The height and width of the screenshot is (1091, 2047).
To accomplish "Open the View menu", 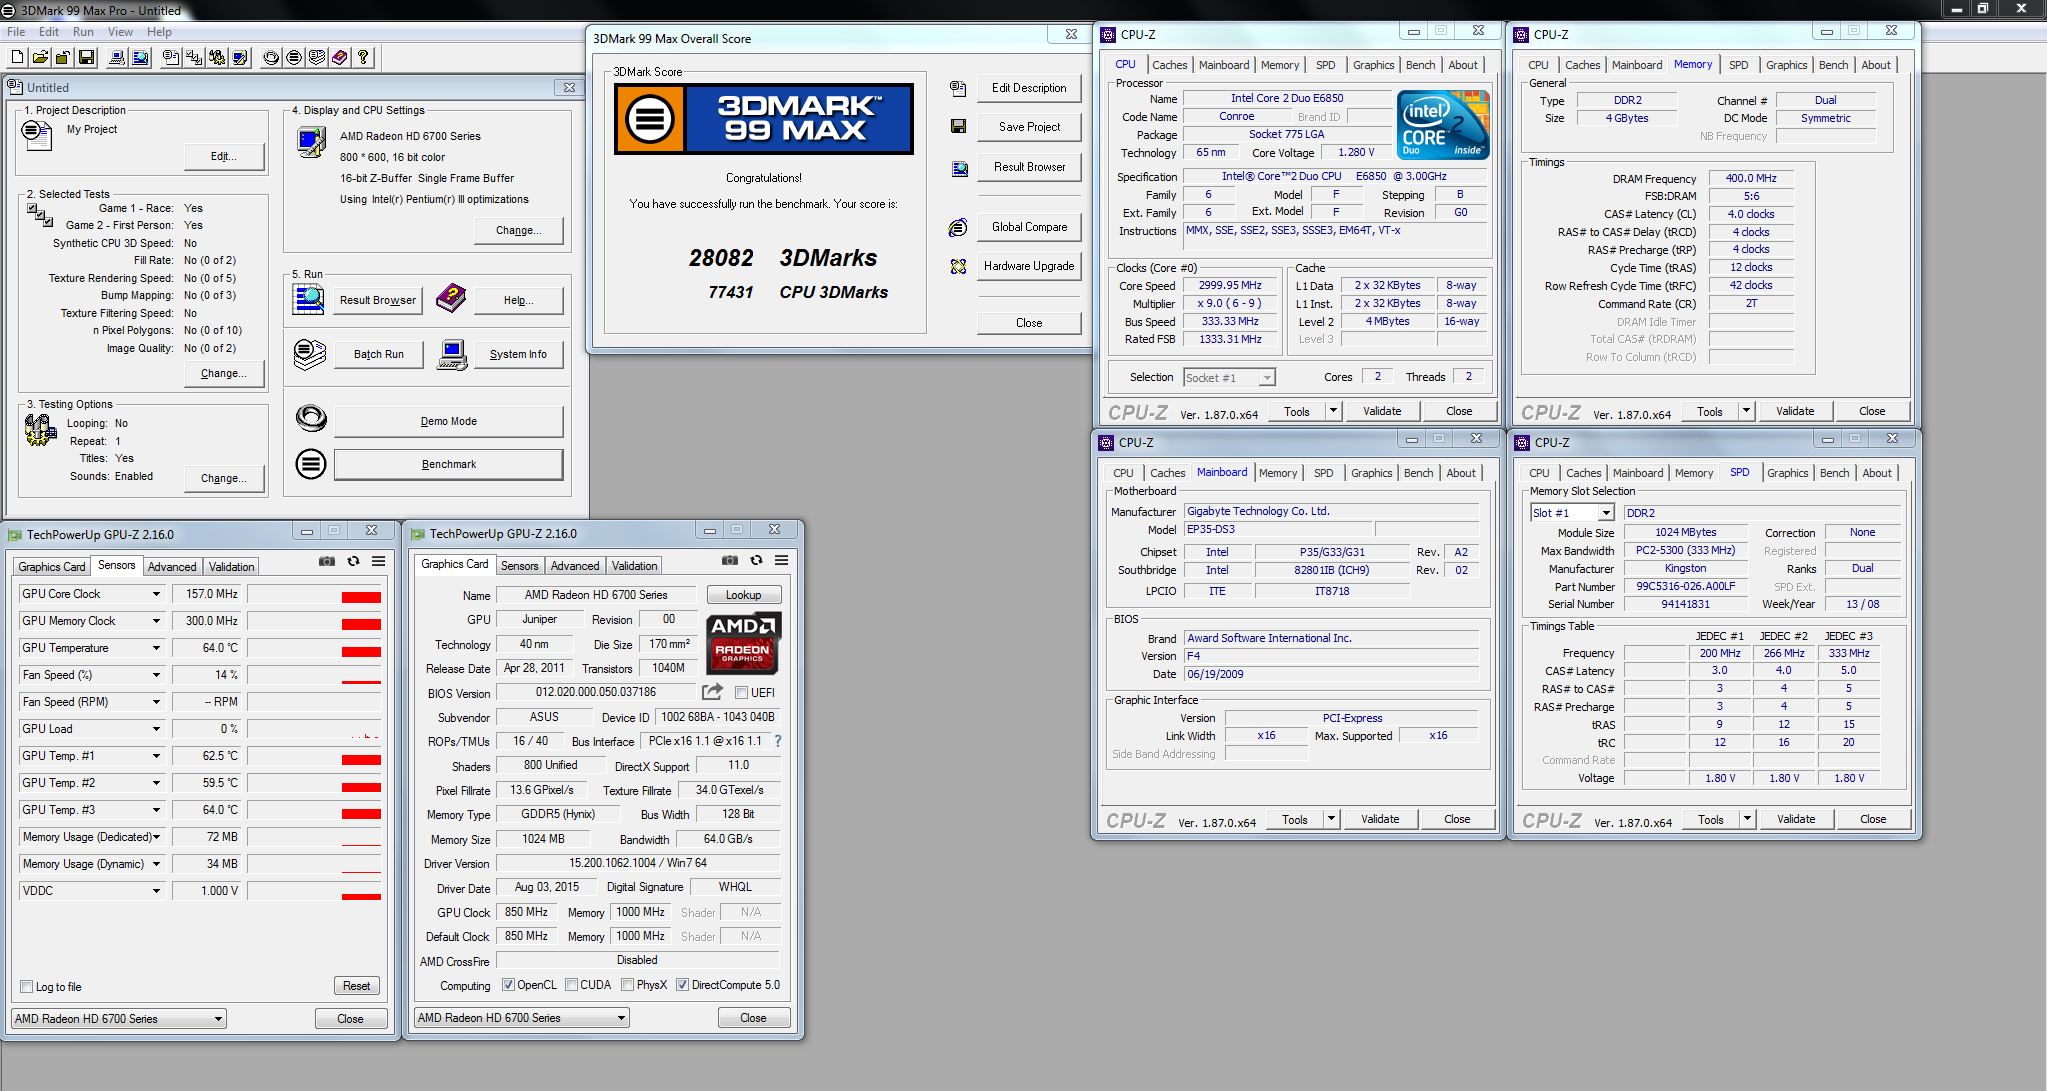I will [120, 32].
